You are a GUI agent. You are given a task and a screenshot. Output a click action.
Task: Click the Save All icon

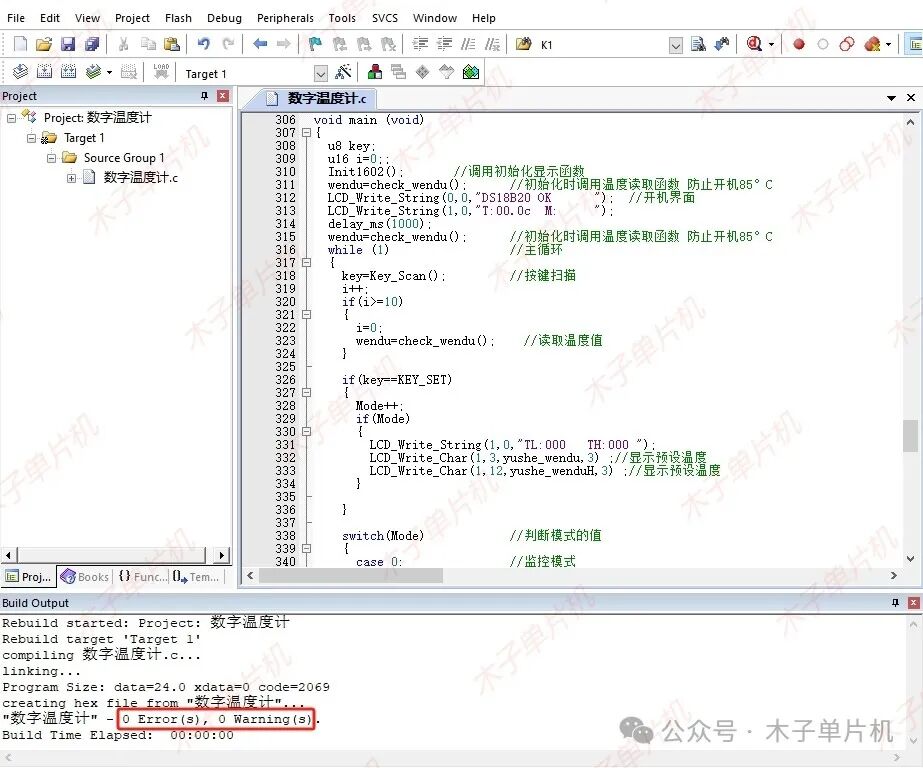tap(92, 44)
